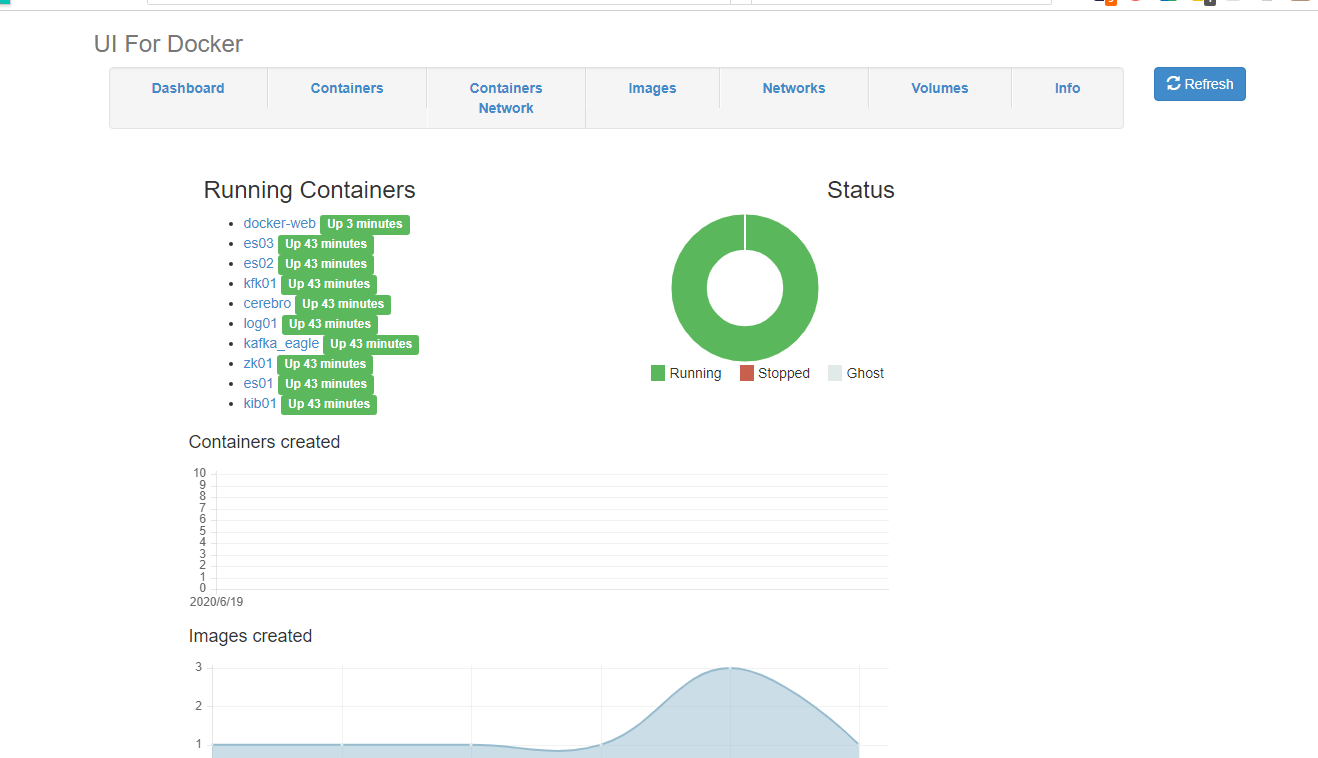Image resolution: width=1318 pixels, height=758 pixels.
Task: Click the grey Ghost legend swatch
Action: click(x=835, y=373)
